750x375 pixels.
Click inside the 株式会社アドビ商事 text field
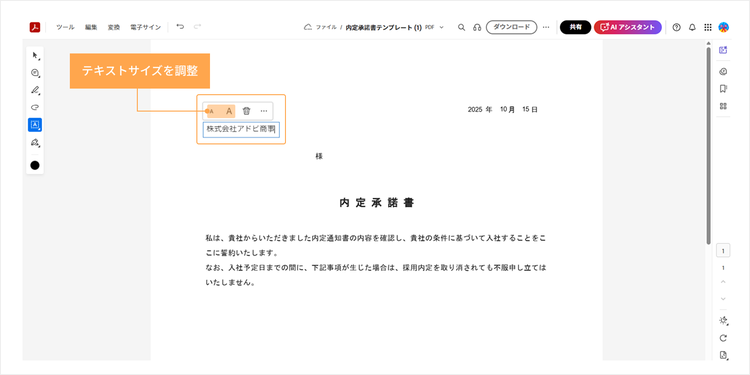tap(241, 130)
